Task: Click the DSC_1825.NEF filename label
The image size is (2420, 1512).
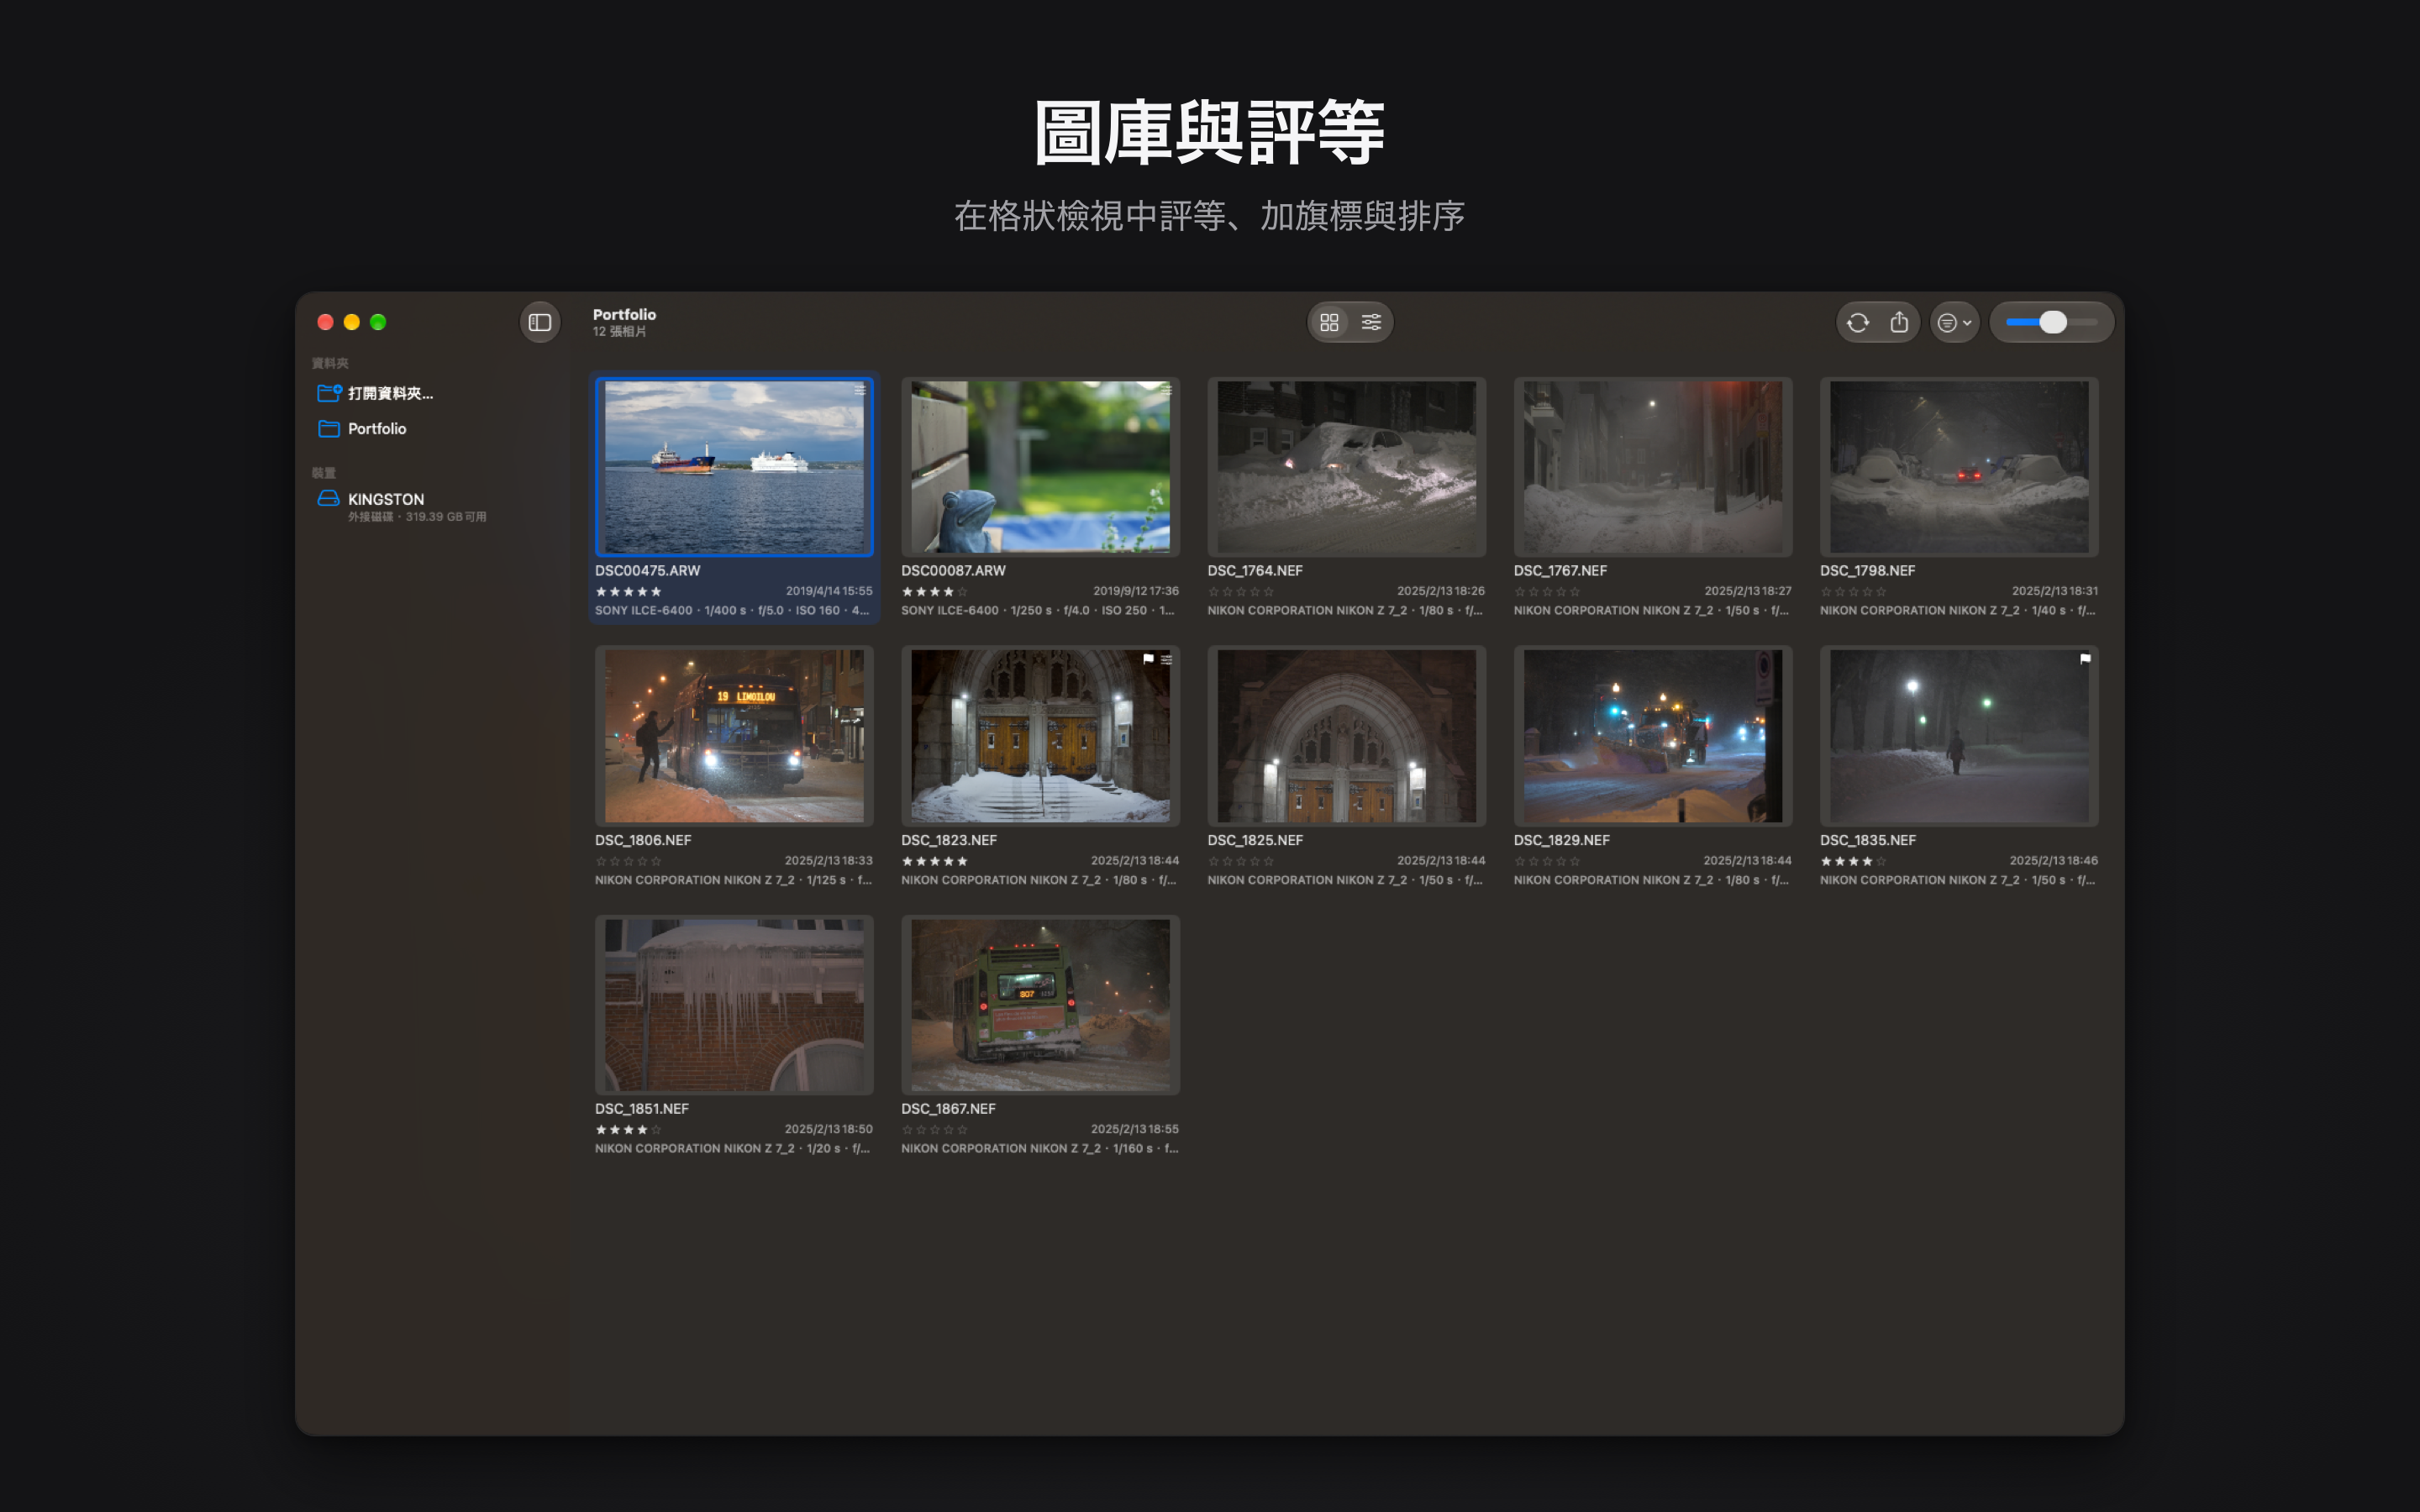Action: click(1255, 840)
